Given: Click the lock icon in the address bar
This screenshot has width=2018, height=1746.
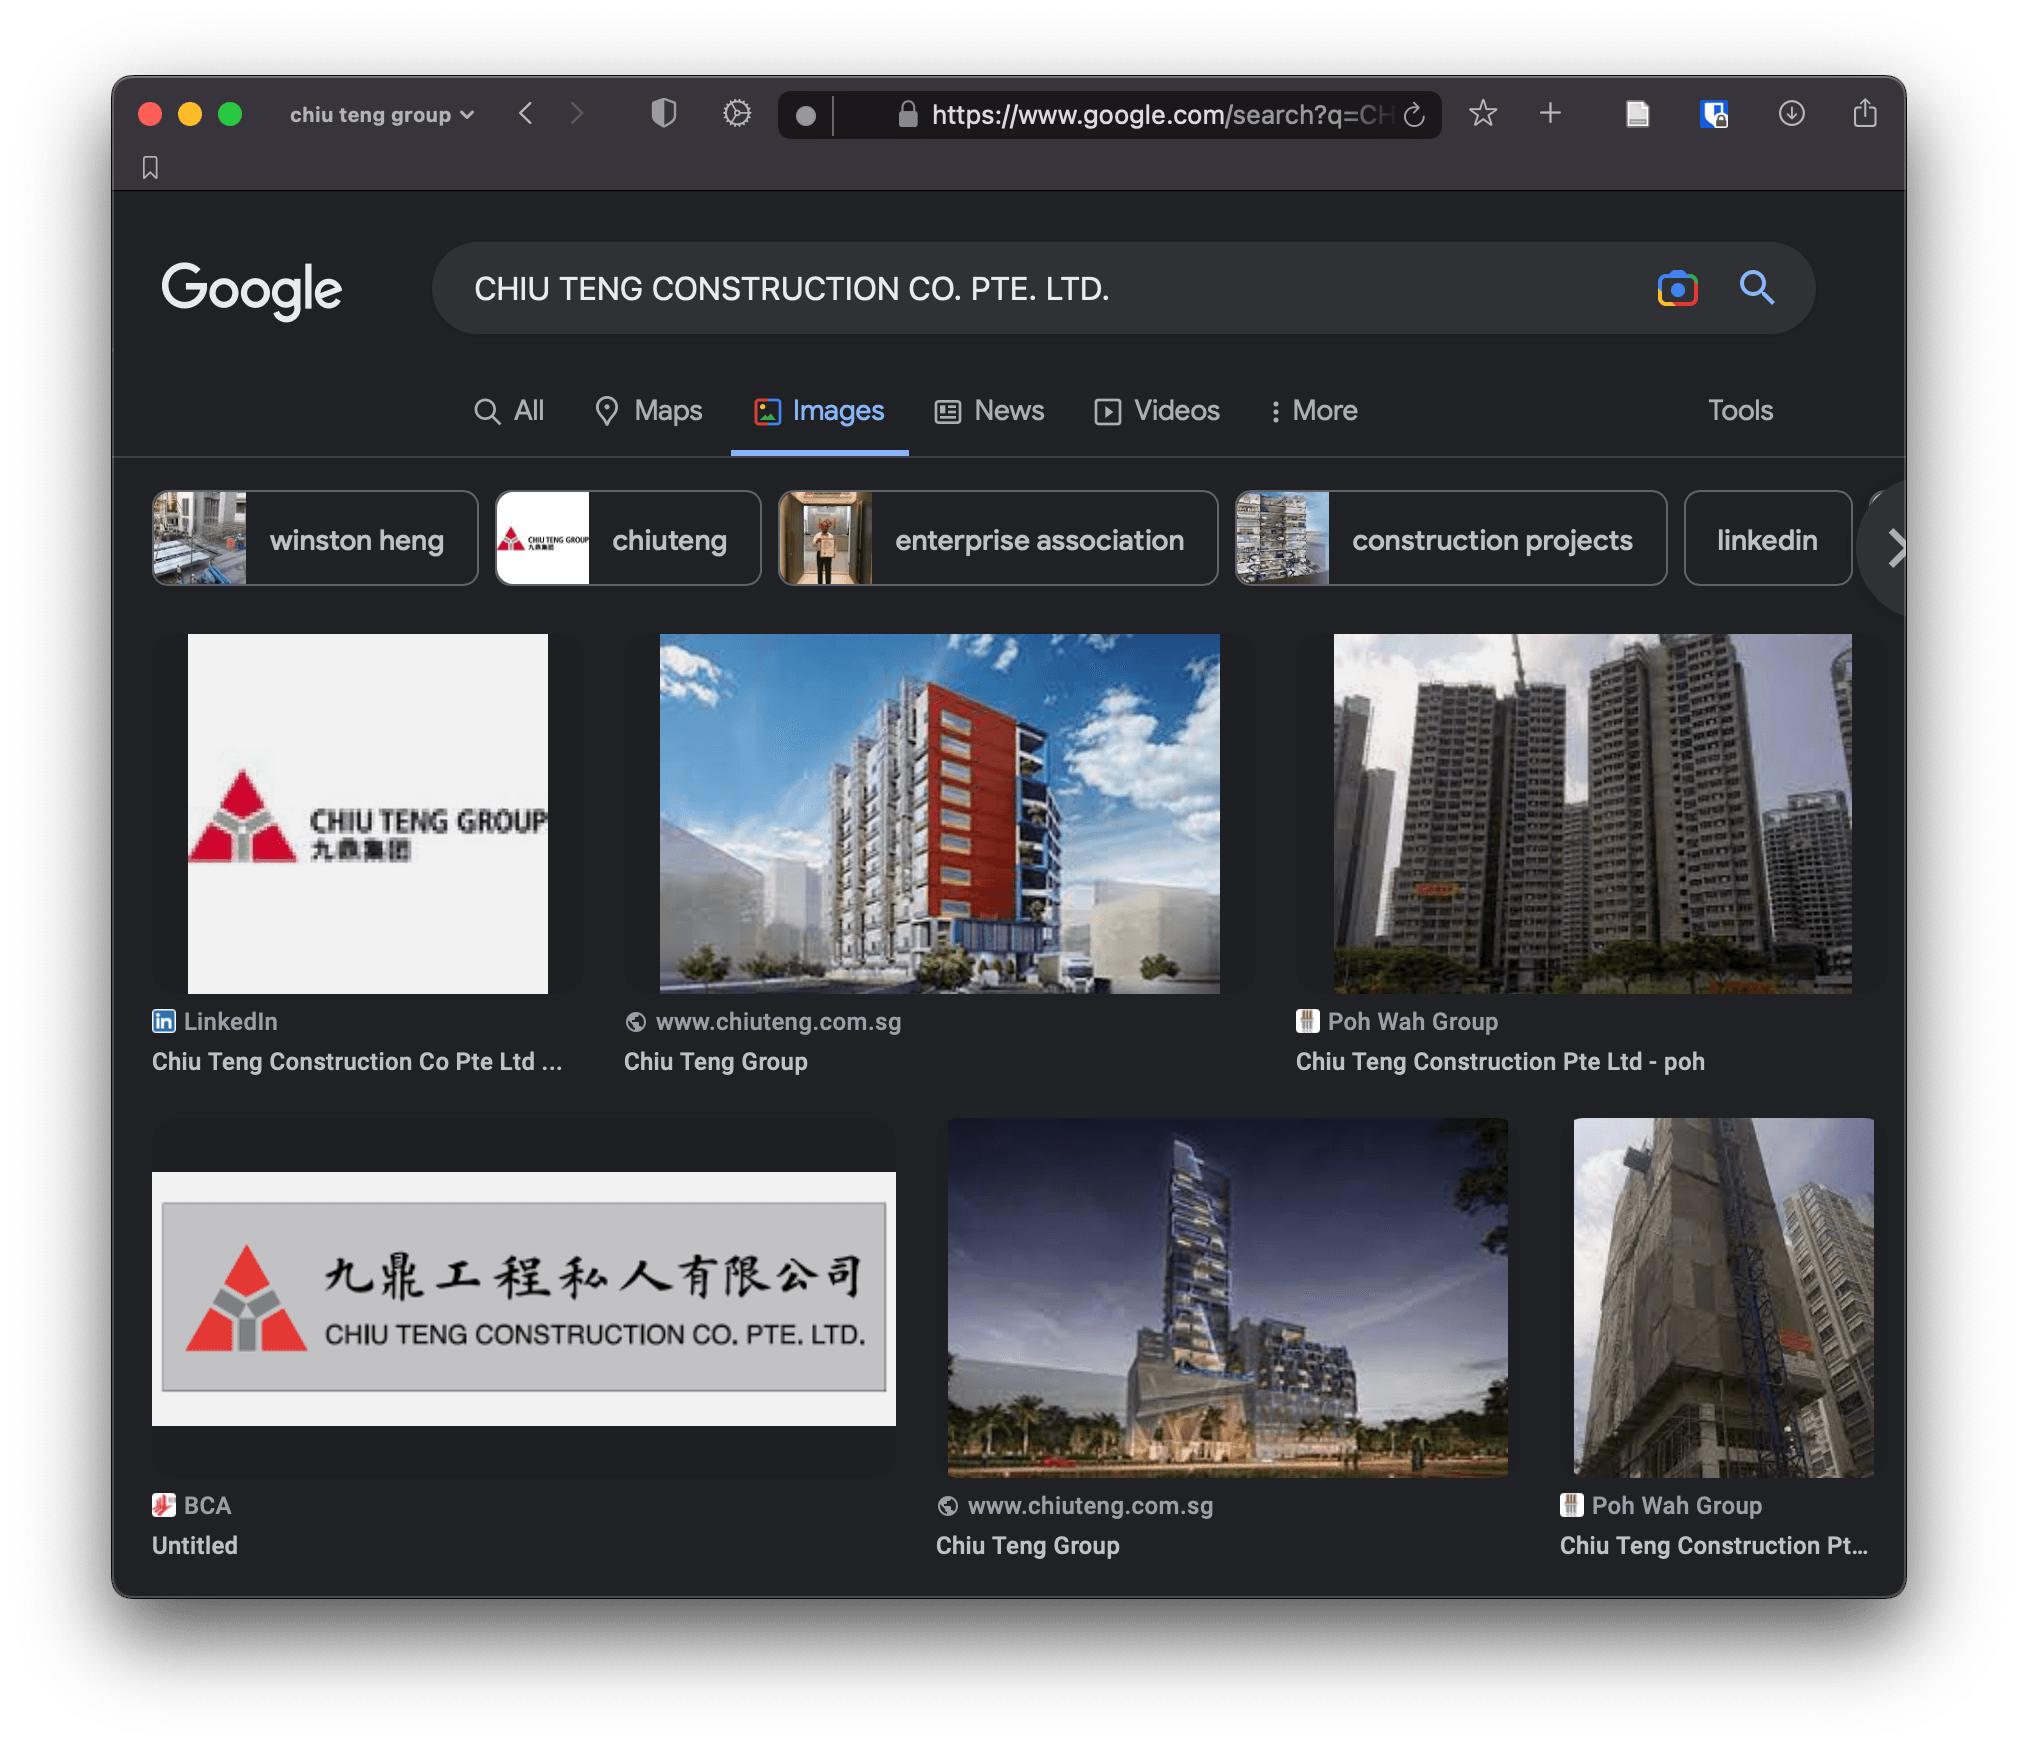Looking at the screenshot, I should click(x=907, y=114).
